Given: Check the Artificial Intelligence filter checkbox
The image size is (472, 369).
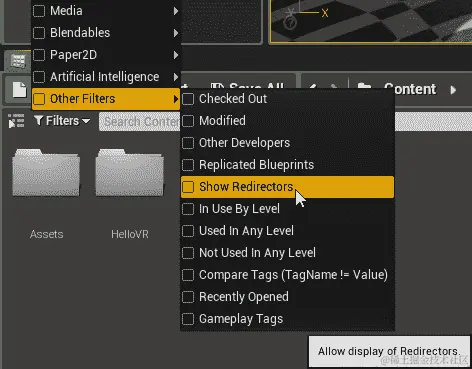Looking at the screenshot, I should point(39,77).
